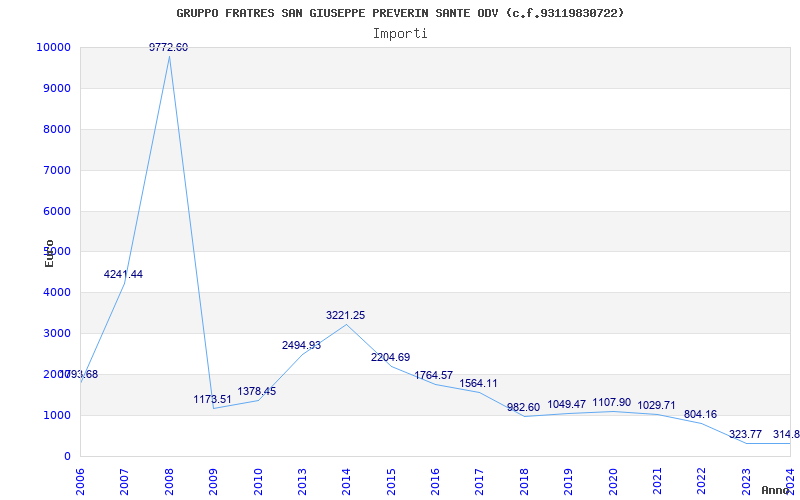This screenshot has width=800, height=500.
Task: Click the 1029.71 data label
Action: click(656, 406)
